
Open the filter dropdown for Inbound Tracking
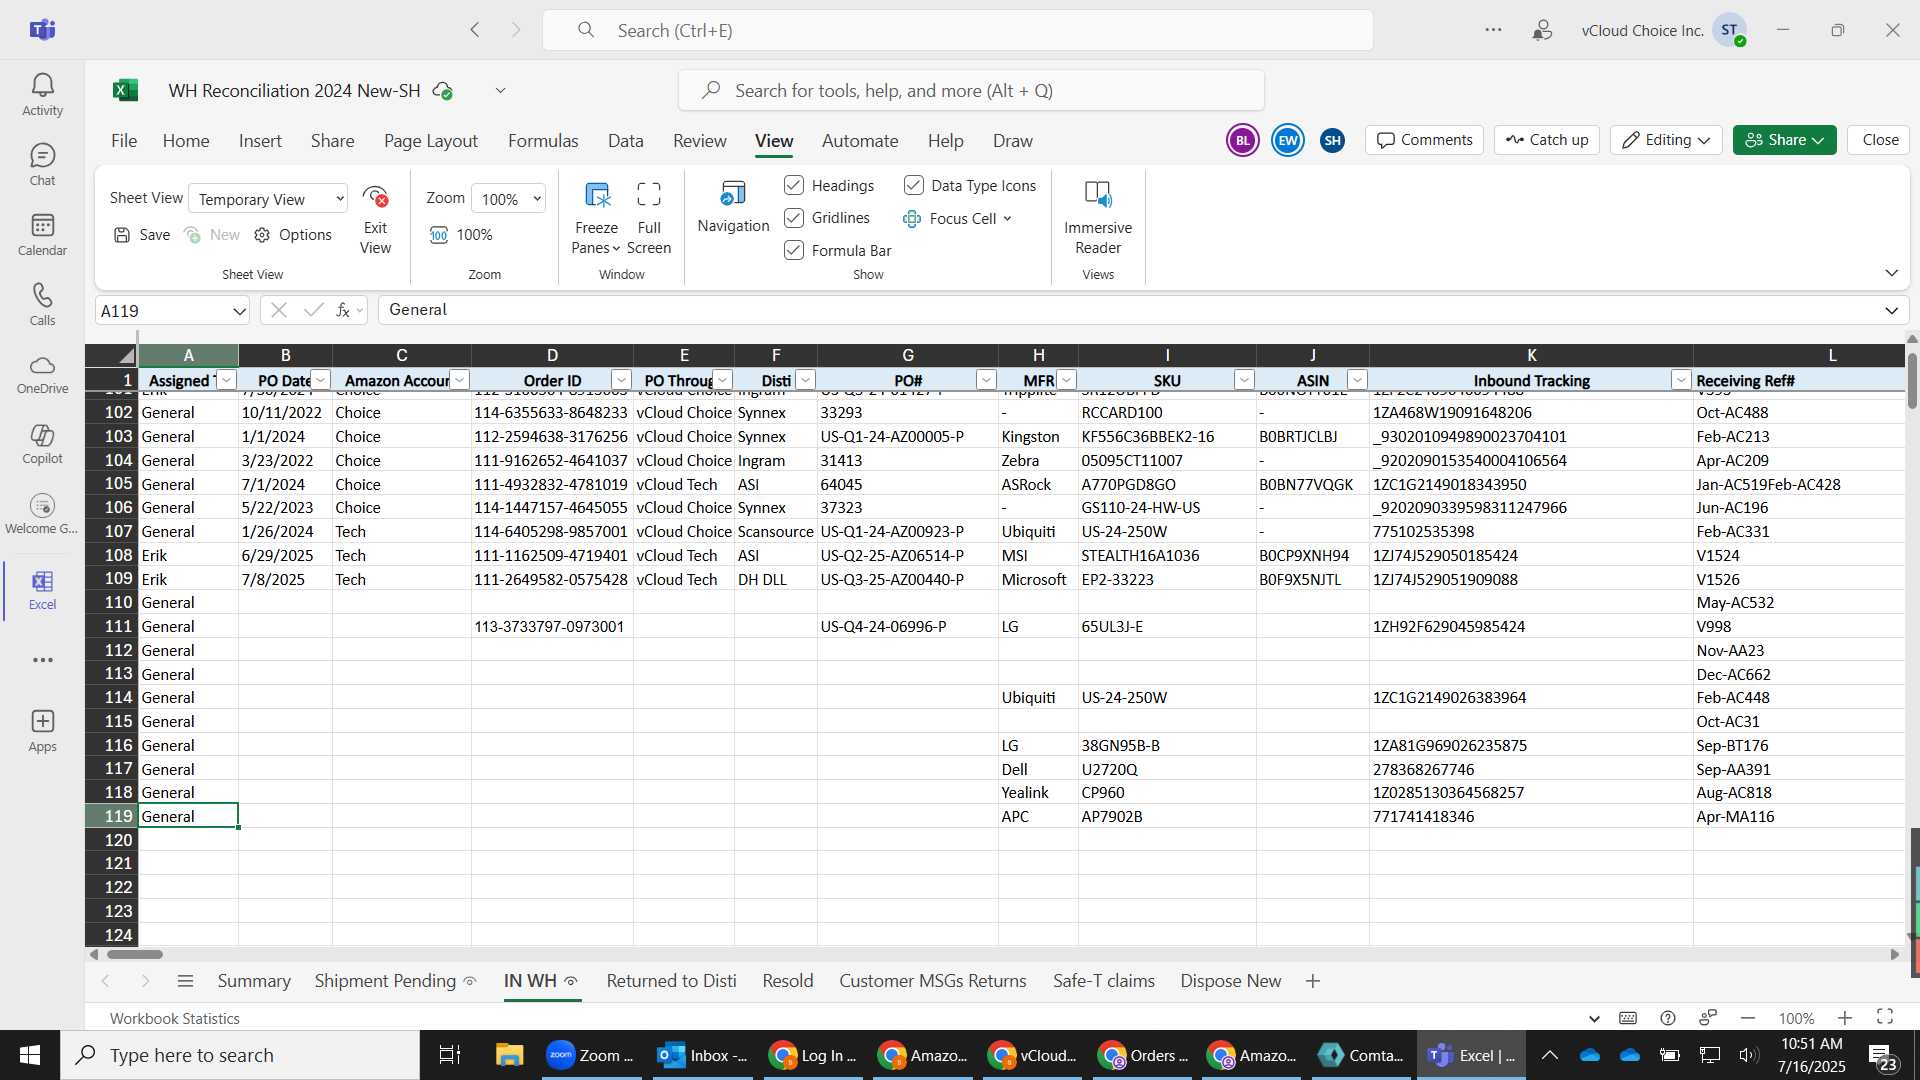1680,380
